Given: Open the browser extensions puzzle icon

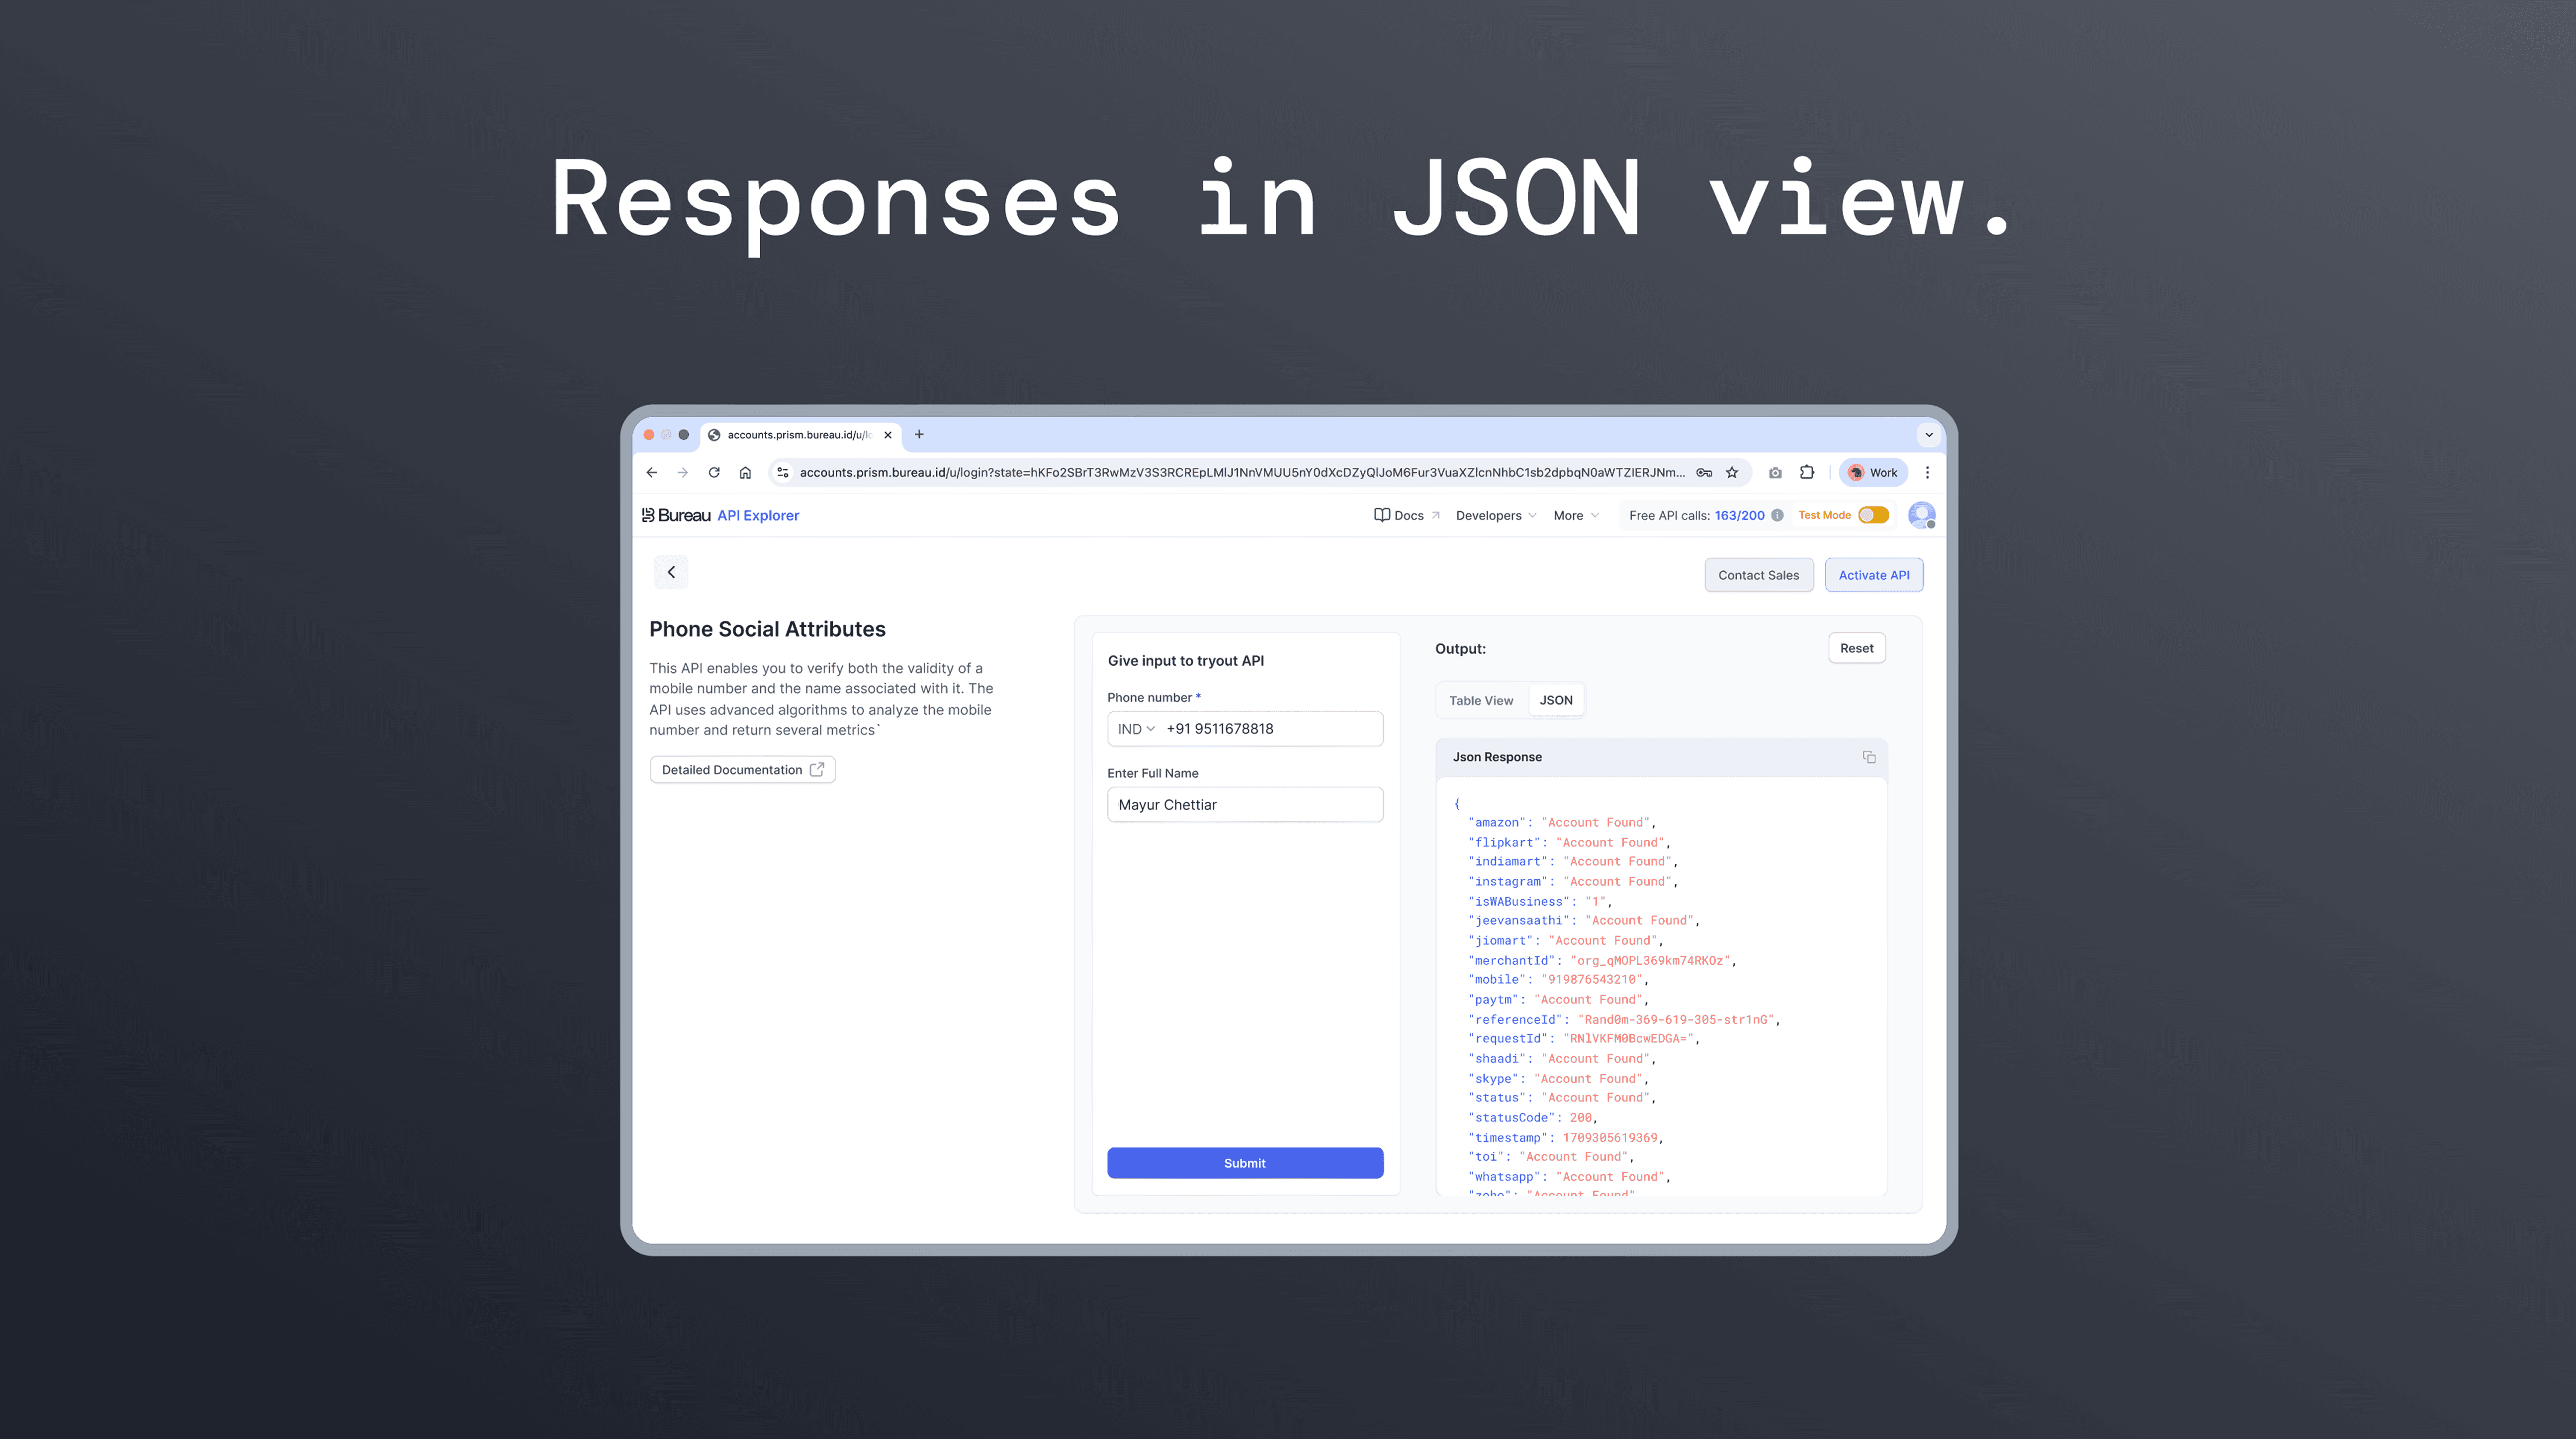Looking at the screenshot, I should (x=1806, y=472).
